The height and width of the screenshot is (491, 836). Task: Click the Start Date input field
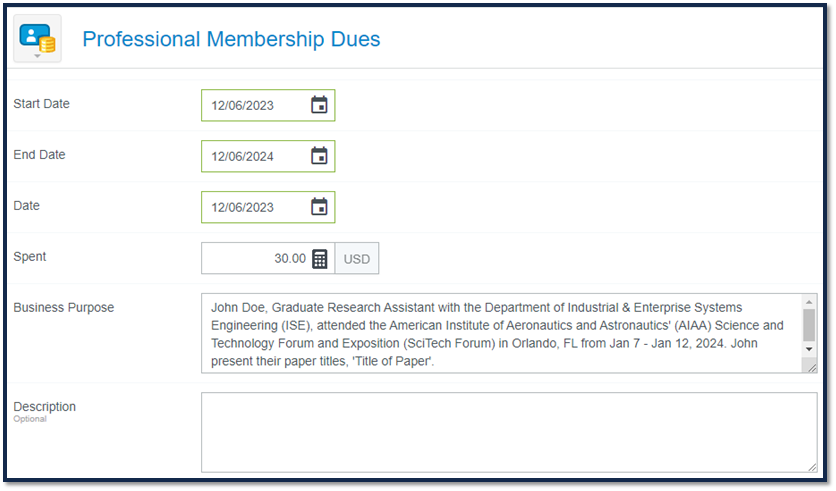[x=268, y=106]
